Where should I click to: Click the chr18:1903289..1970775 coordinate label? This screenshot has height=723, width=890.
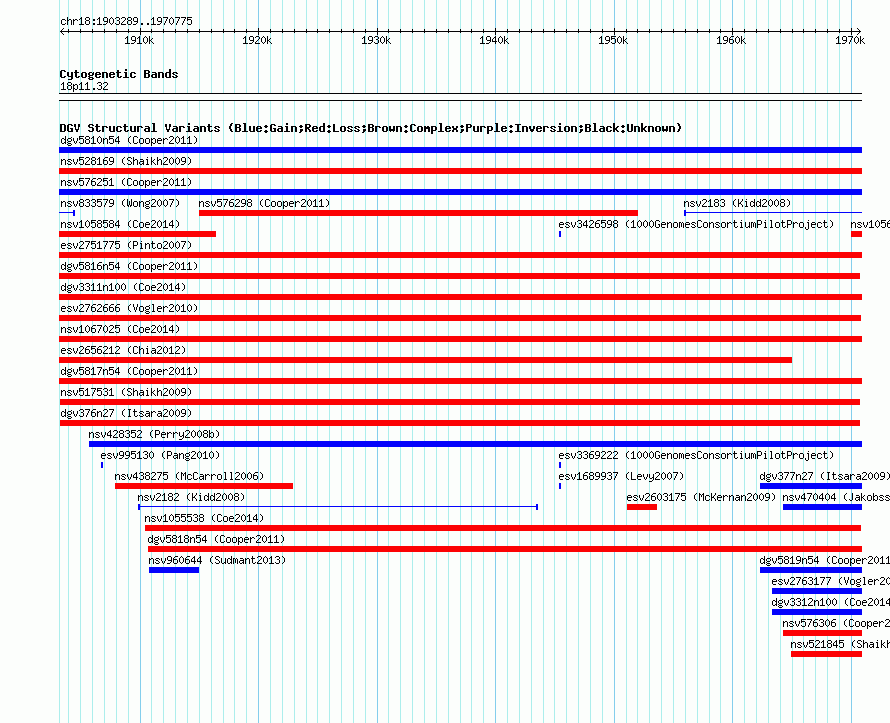126,21
